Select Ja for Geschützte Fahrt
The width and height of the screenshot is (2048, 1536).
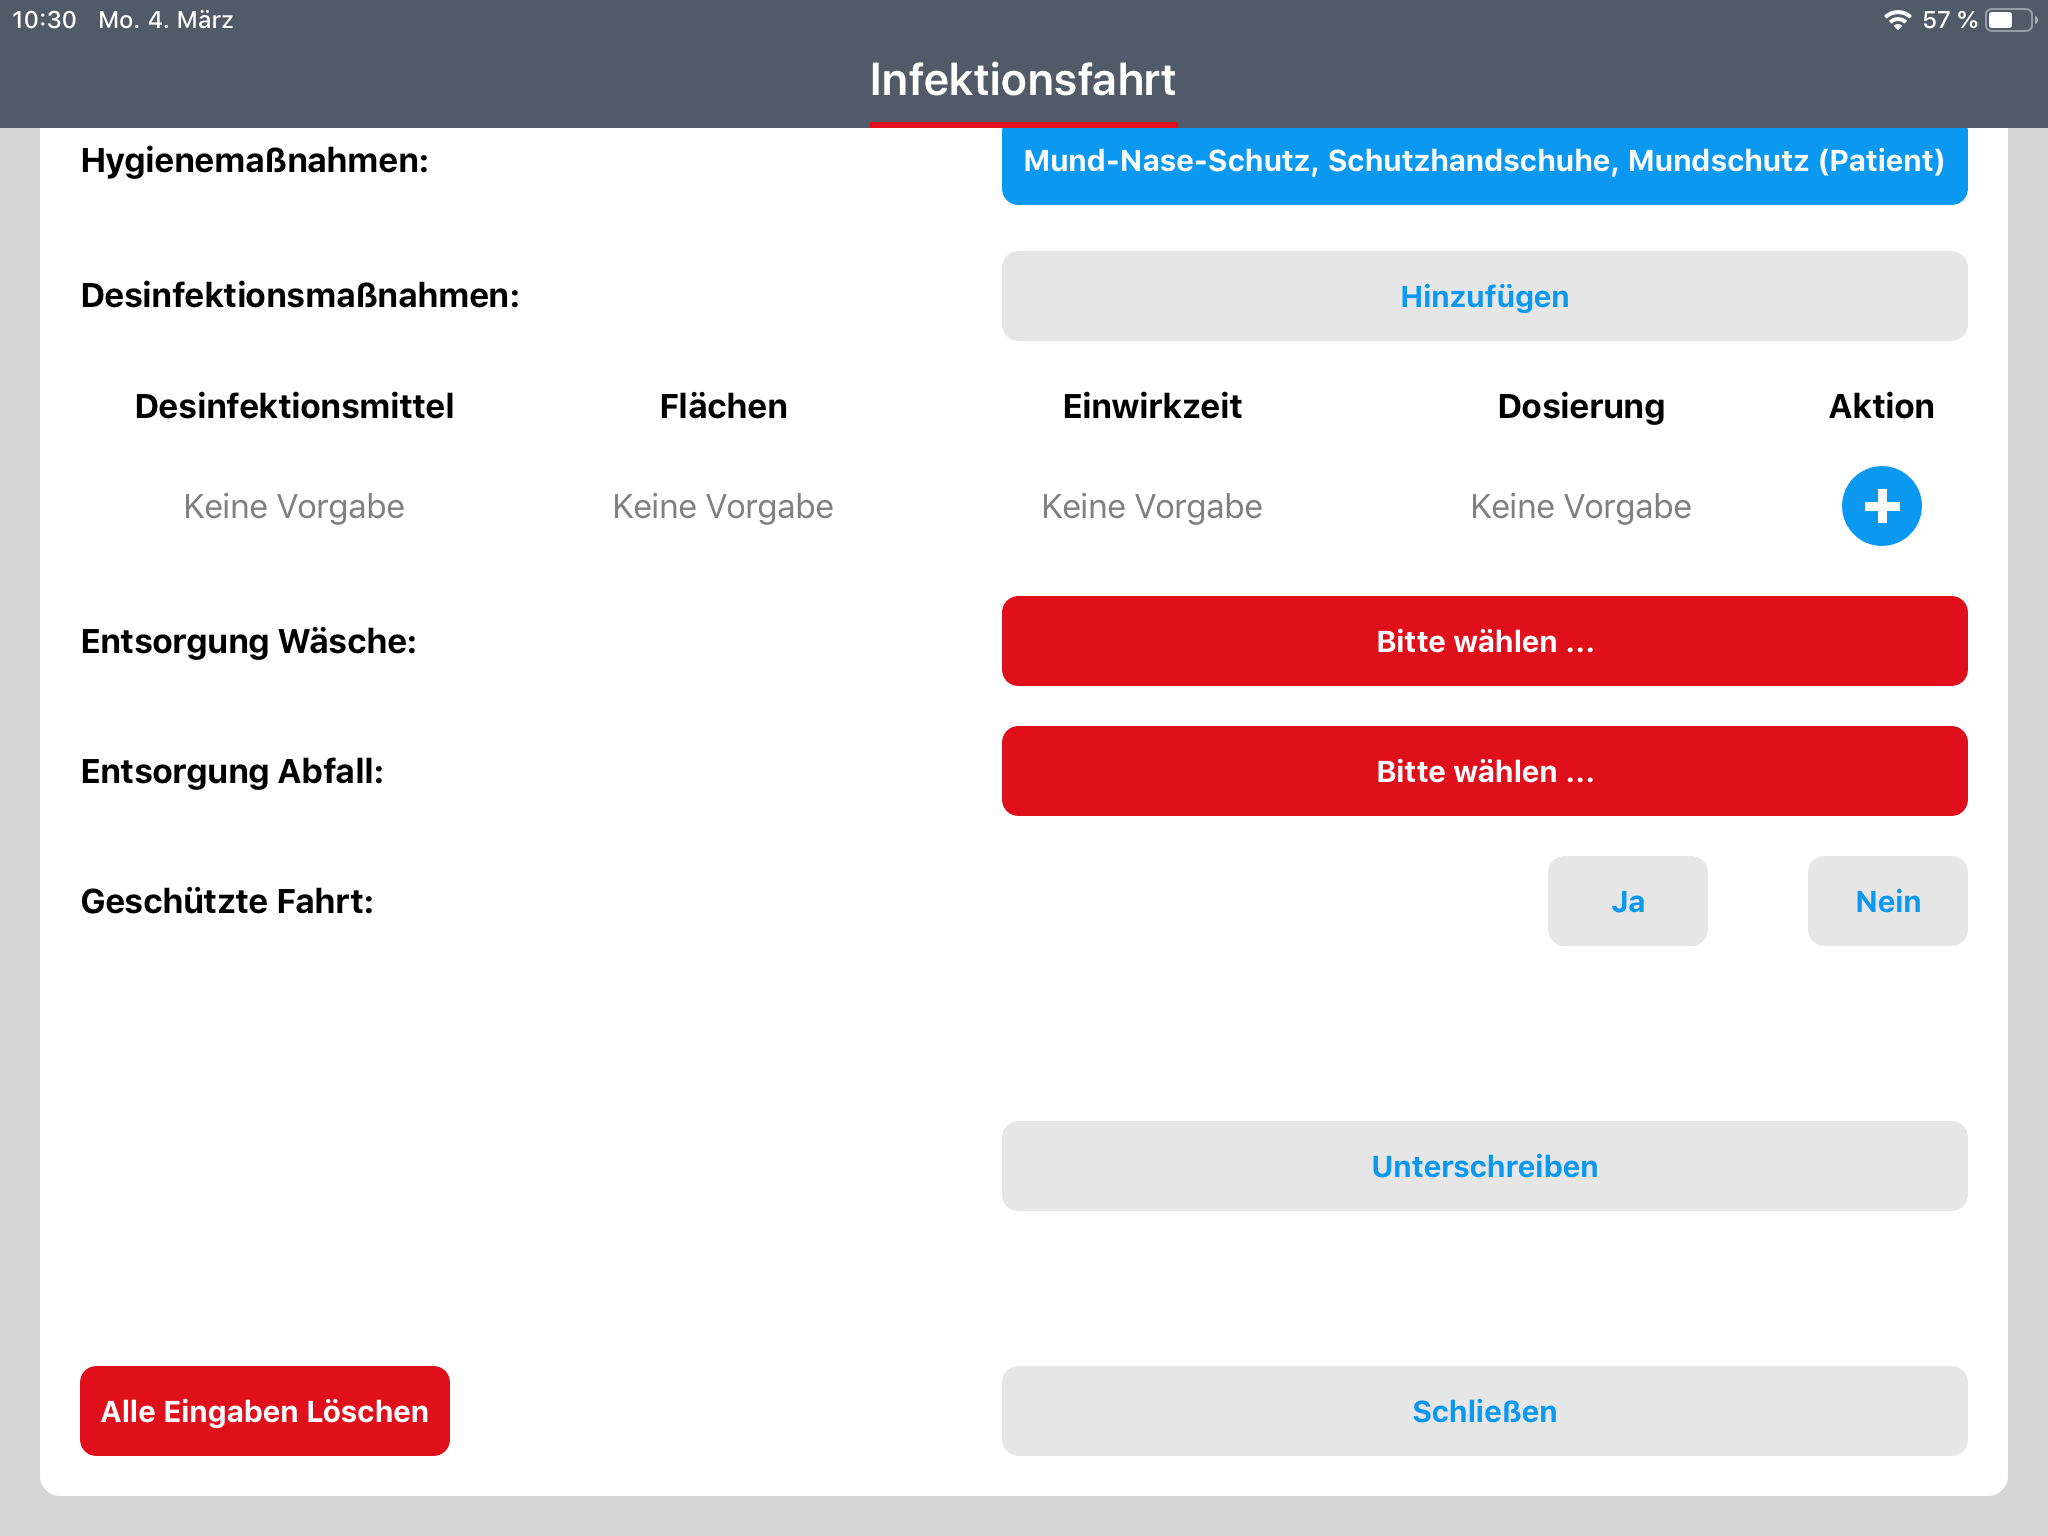(1627, 901)
